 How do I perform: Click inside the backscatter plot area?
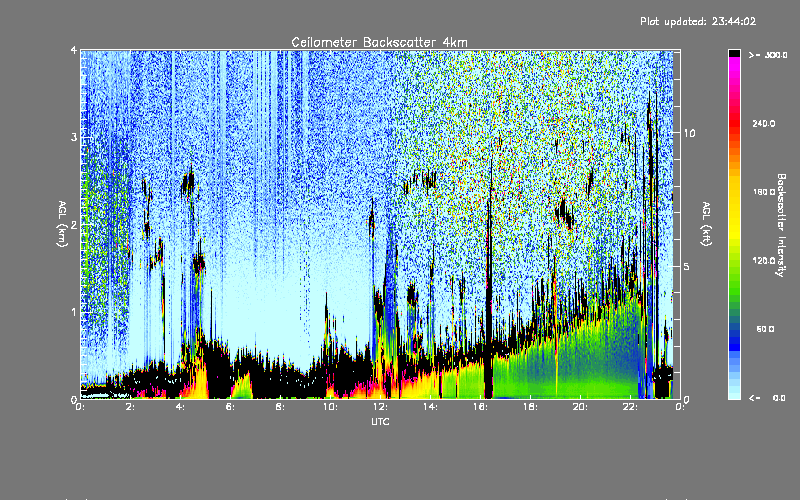click(380, 224)
